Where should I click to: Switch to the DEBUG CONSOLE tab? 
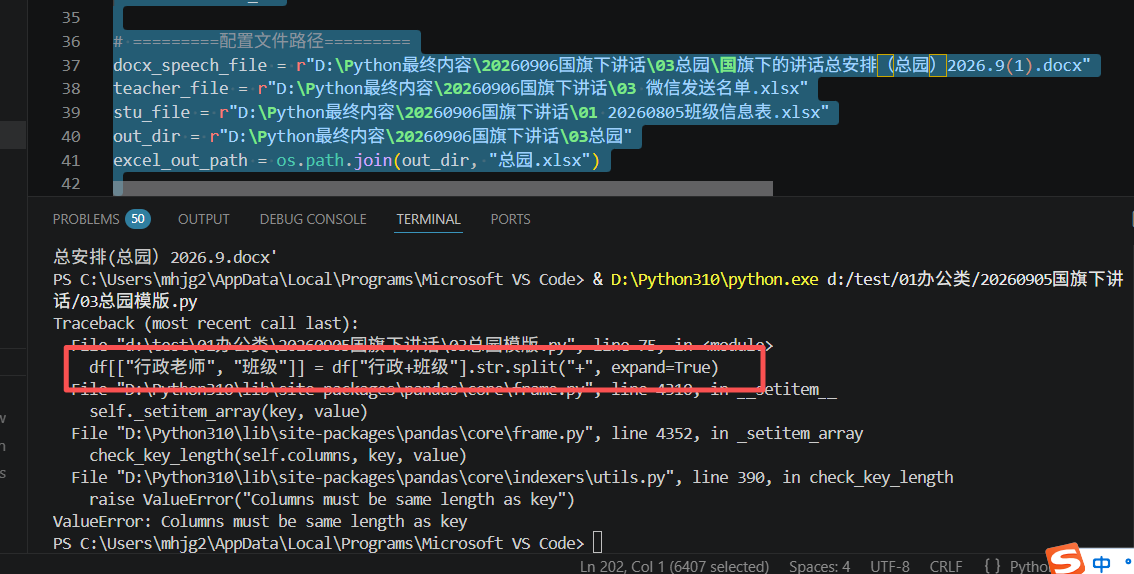click(312, 219)
